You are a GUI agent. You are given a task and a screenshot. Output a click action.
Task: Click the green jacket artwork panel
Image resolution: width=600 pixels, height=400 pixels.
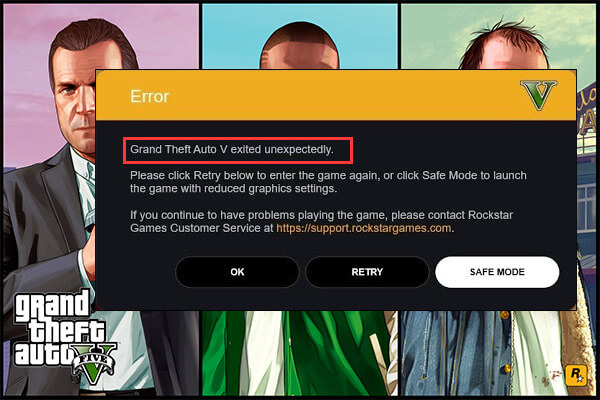coord(300,353)
